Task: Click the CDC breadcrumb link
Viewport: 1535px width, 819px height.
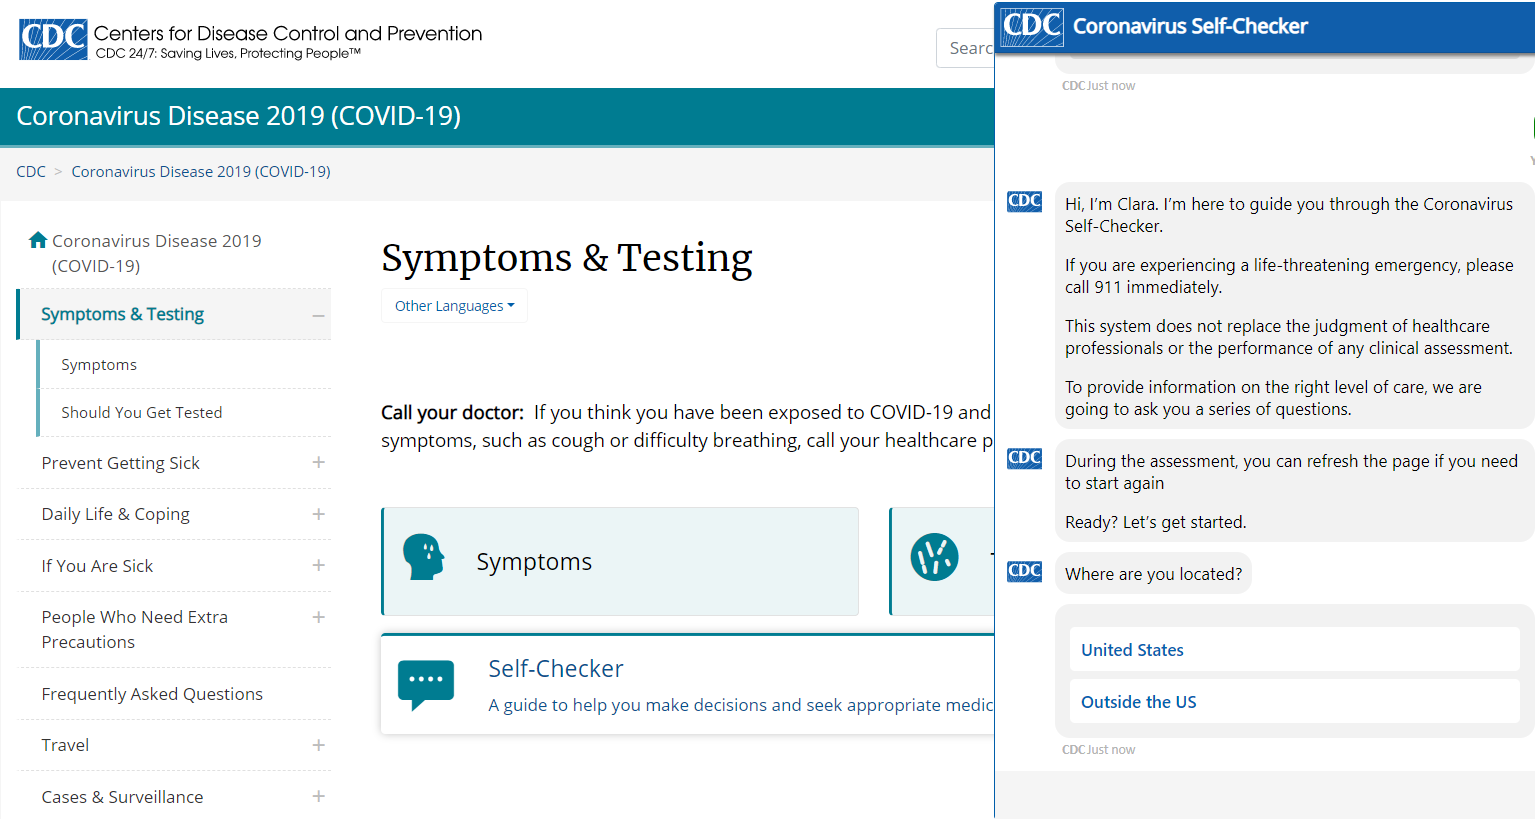Action: point(31,171)
